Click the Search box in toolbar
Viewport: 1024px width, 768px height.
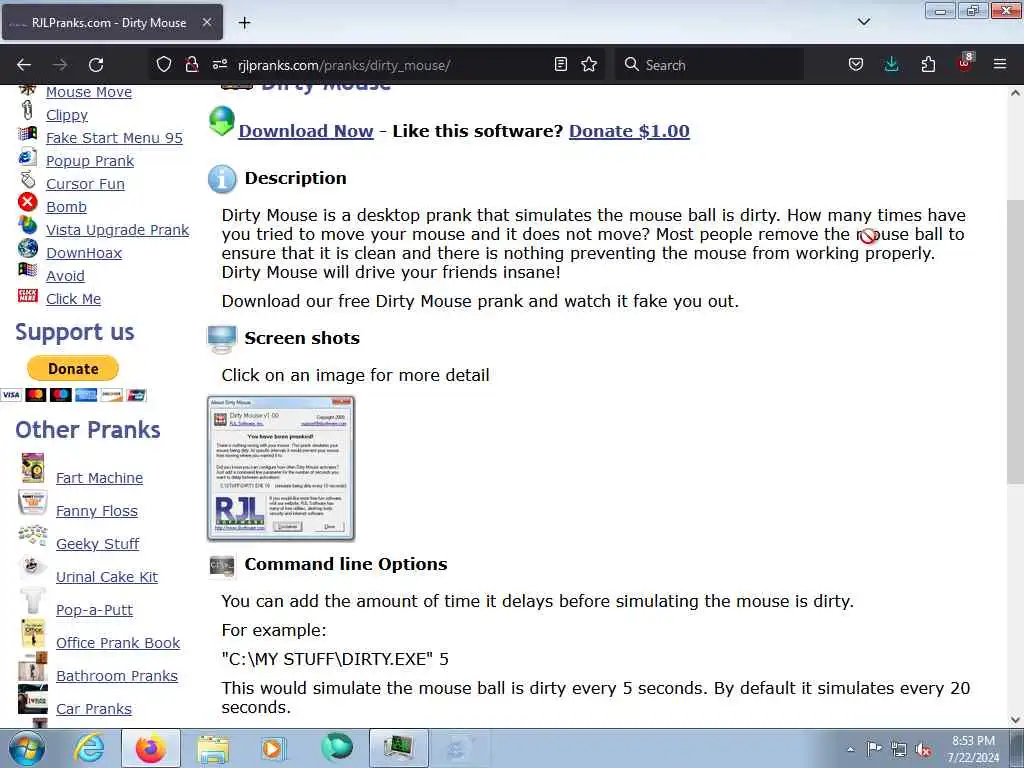coord(709,65)
